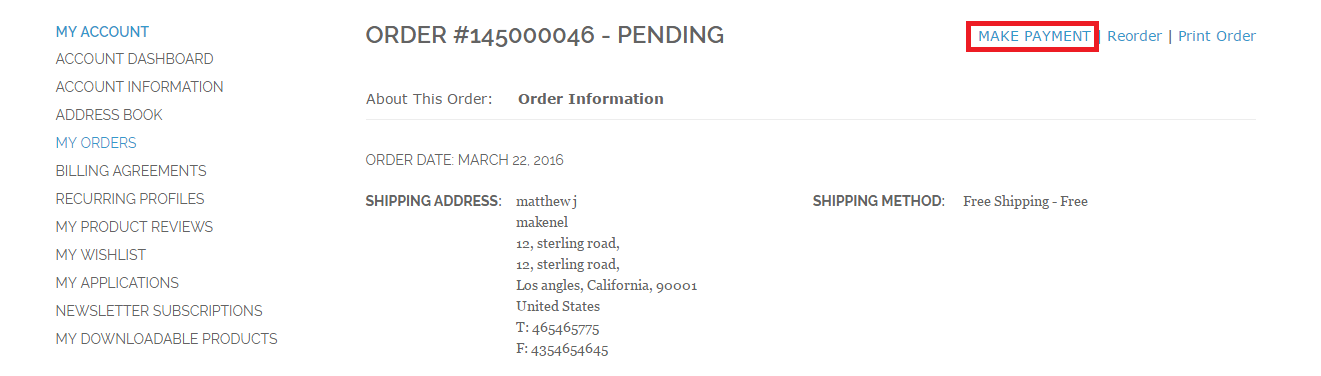1321x376 pixels.
Task: Select My Orders in the sidebar
Action: pos(96,143)
